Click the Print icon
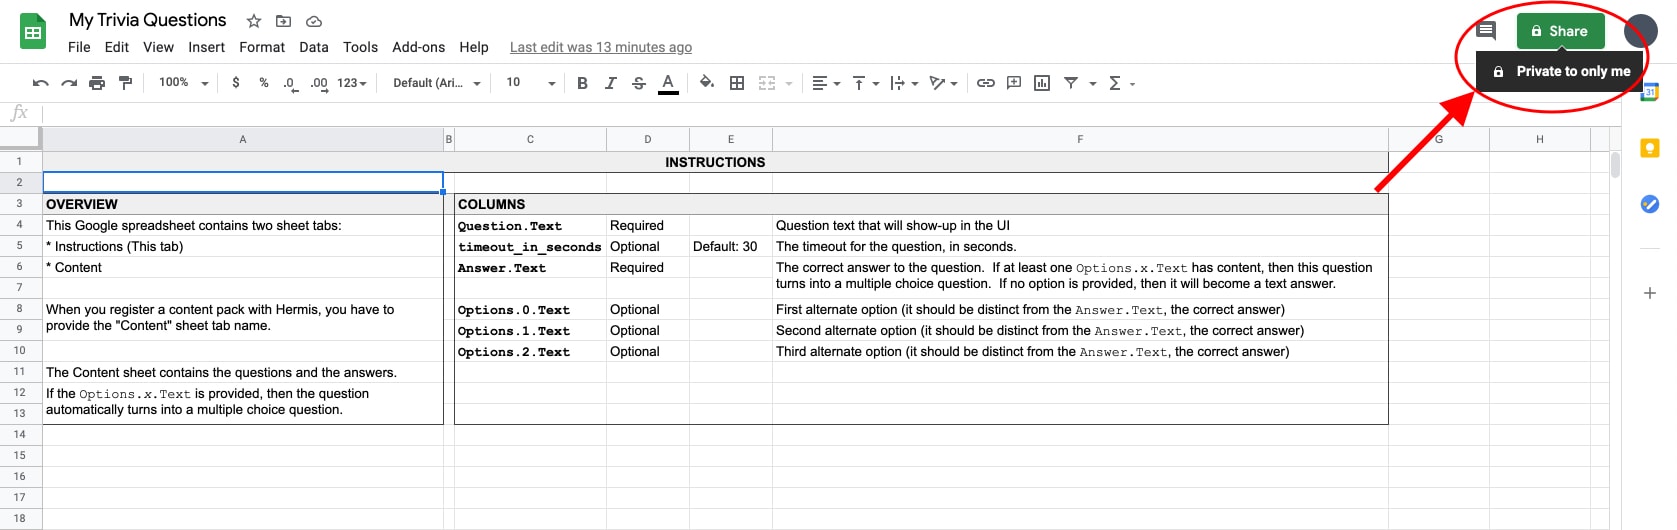The image size is (1677, 530). click(x=97, y=83)
